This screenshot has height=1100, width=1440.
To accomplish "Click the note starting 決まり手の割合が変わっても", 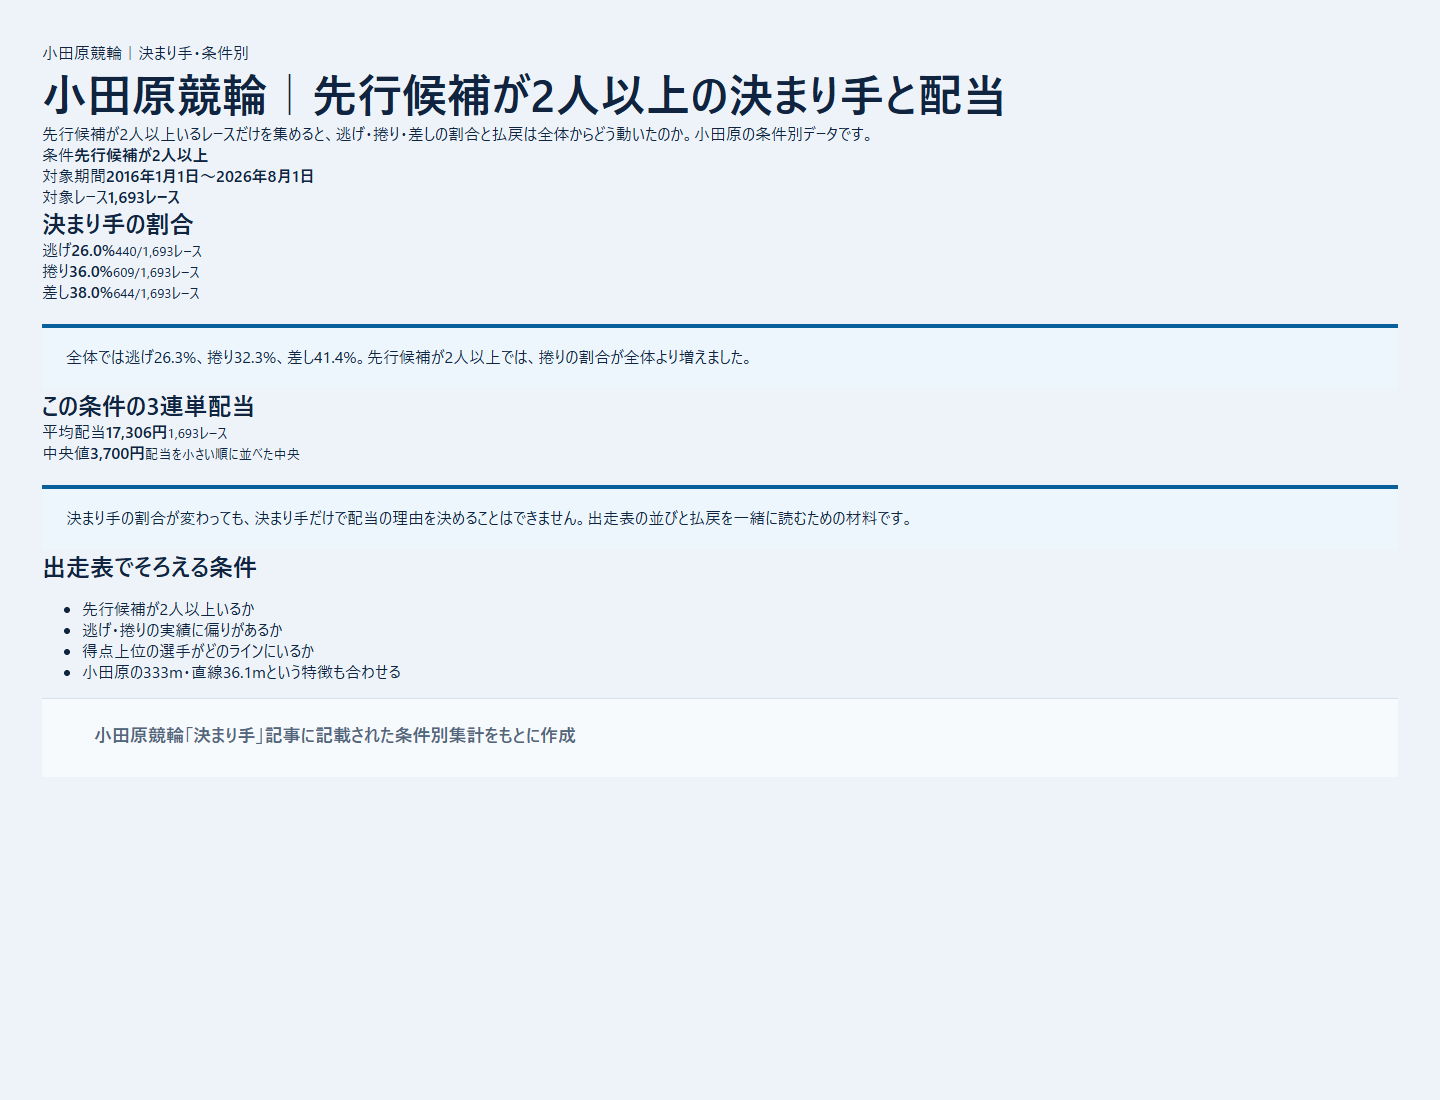I will tap(491, 518).
